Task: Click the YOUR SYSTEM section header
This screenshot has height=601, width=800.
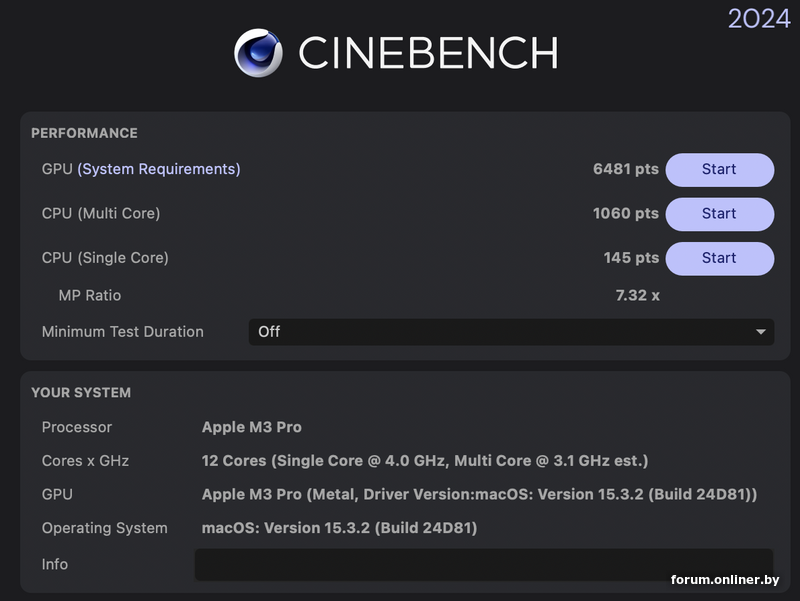Action: pyautogui.click(x=81, y=393)
